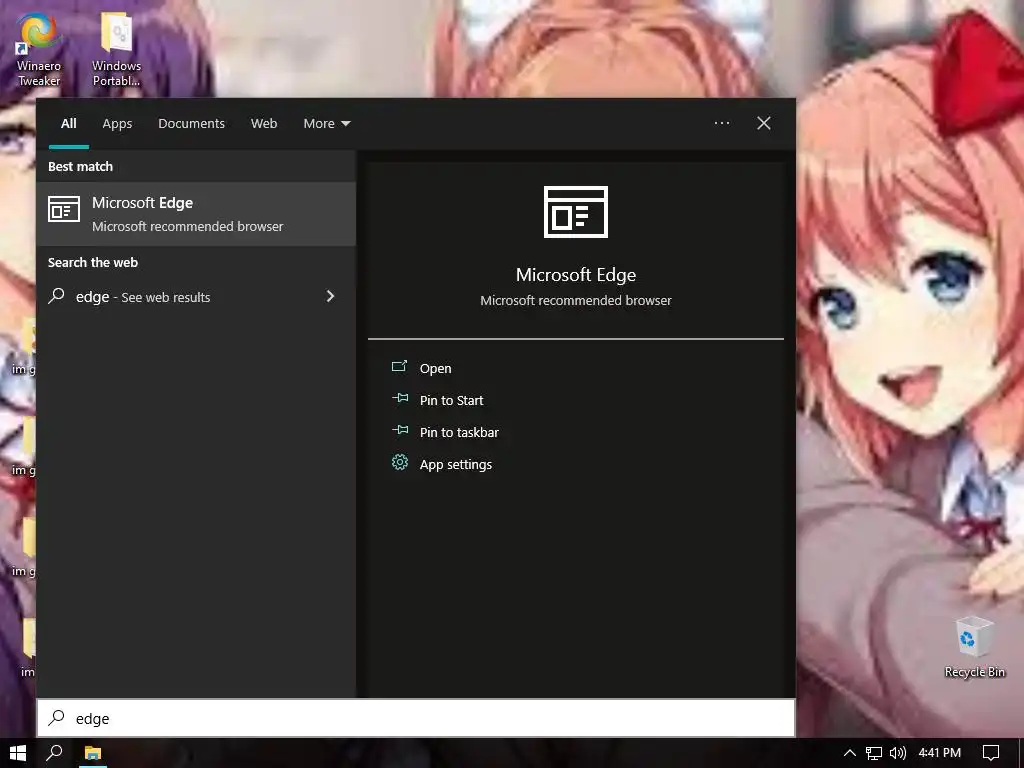Image resolution: width=1024 pixels, height=768 pixels.
Task: Click the Windows Start button
Action: [18, 753]
